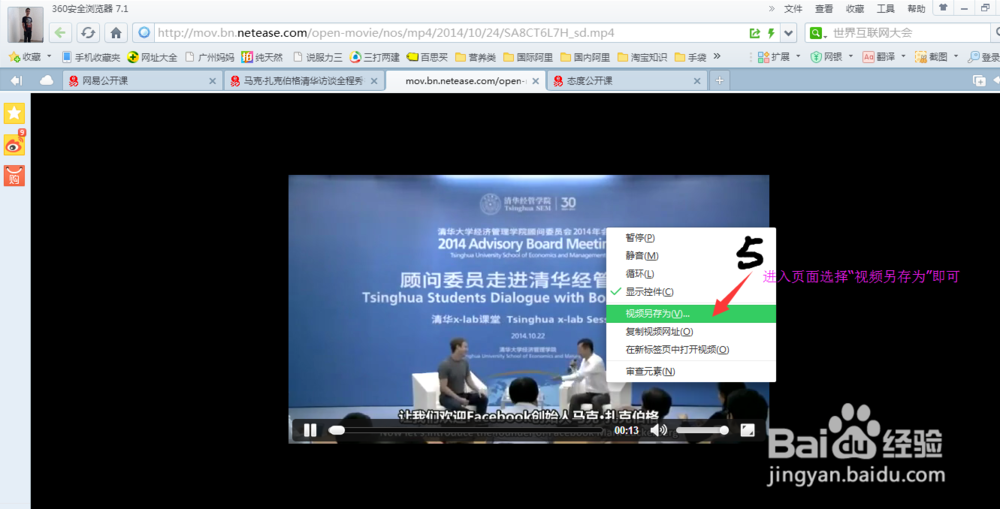Open the 扩展 extensions button
Viewport: 1000px width, 509px height.
(774, 57)
